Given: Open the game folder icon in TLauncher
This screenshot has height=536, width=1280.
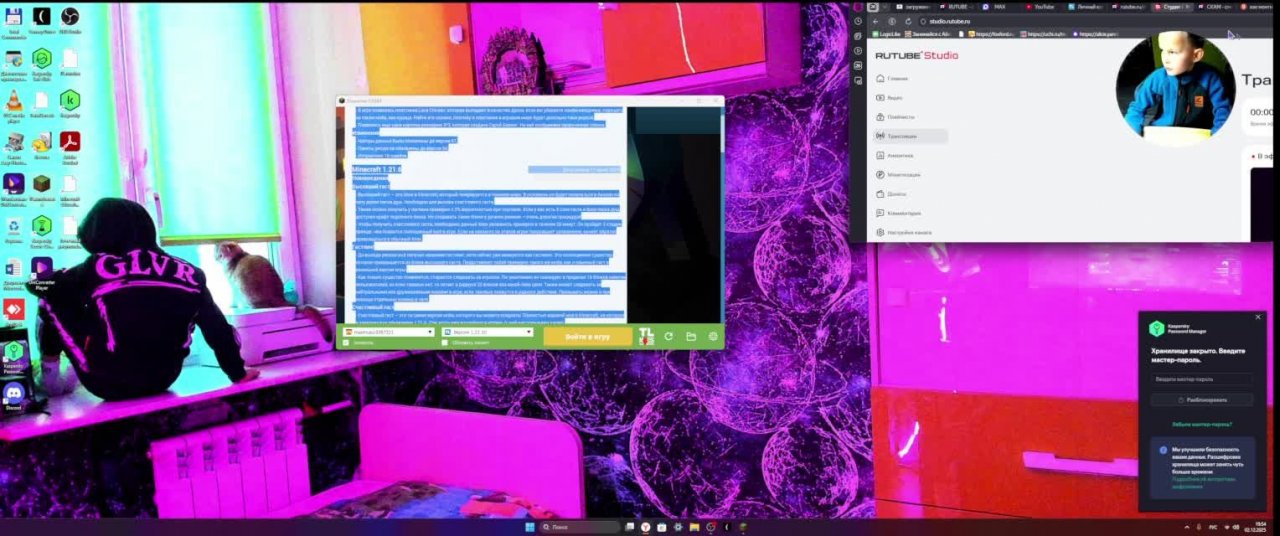Looking at the screenshot, I should point(691,337).
